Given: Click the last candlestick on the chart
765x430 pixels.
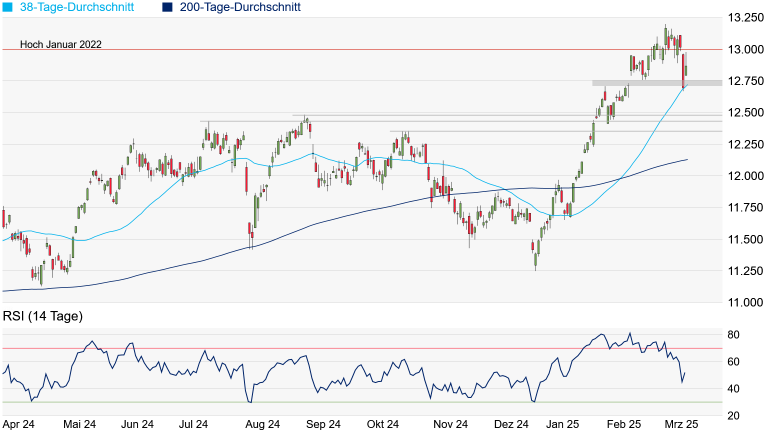Looking at the screenshot, I should click(686, 72).
